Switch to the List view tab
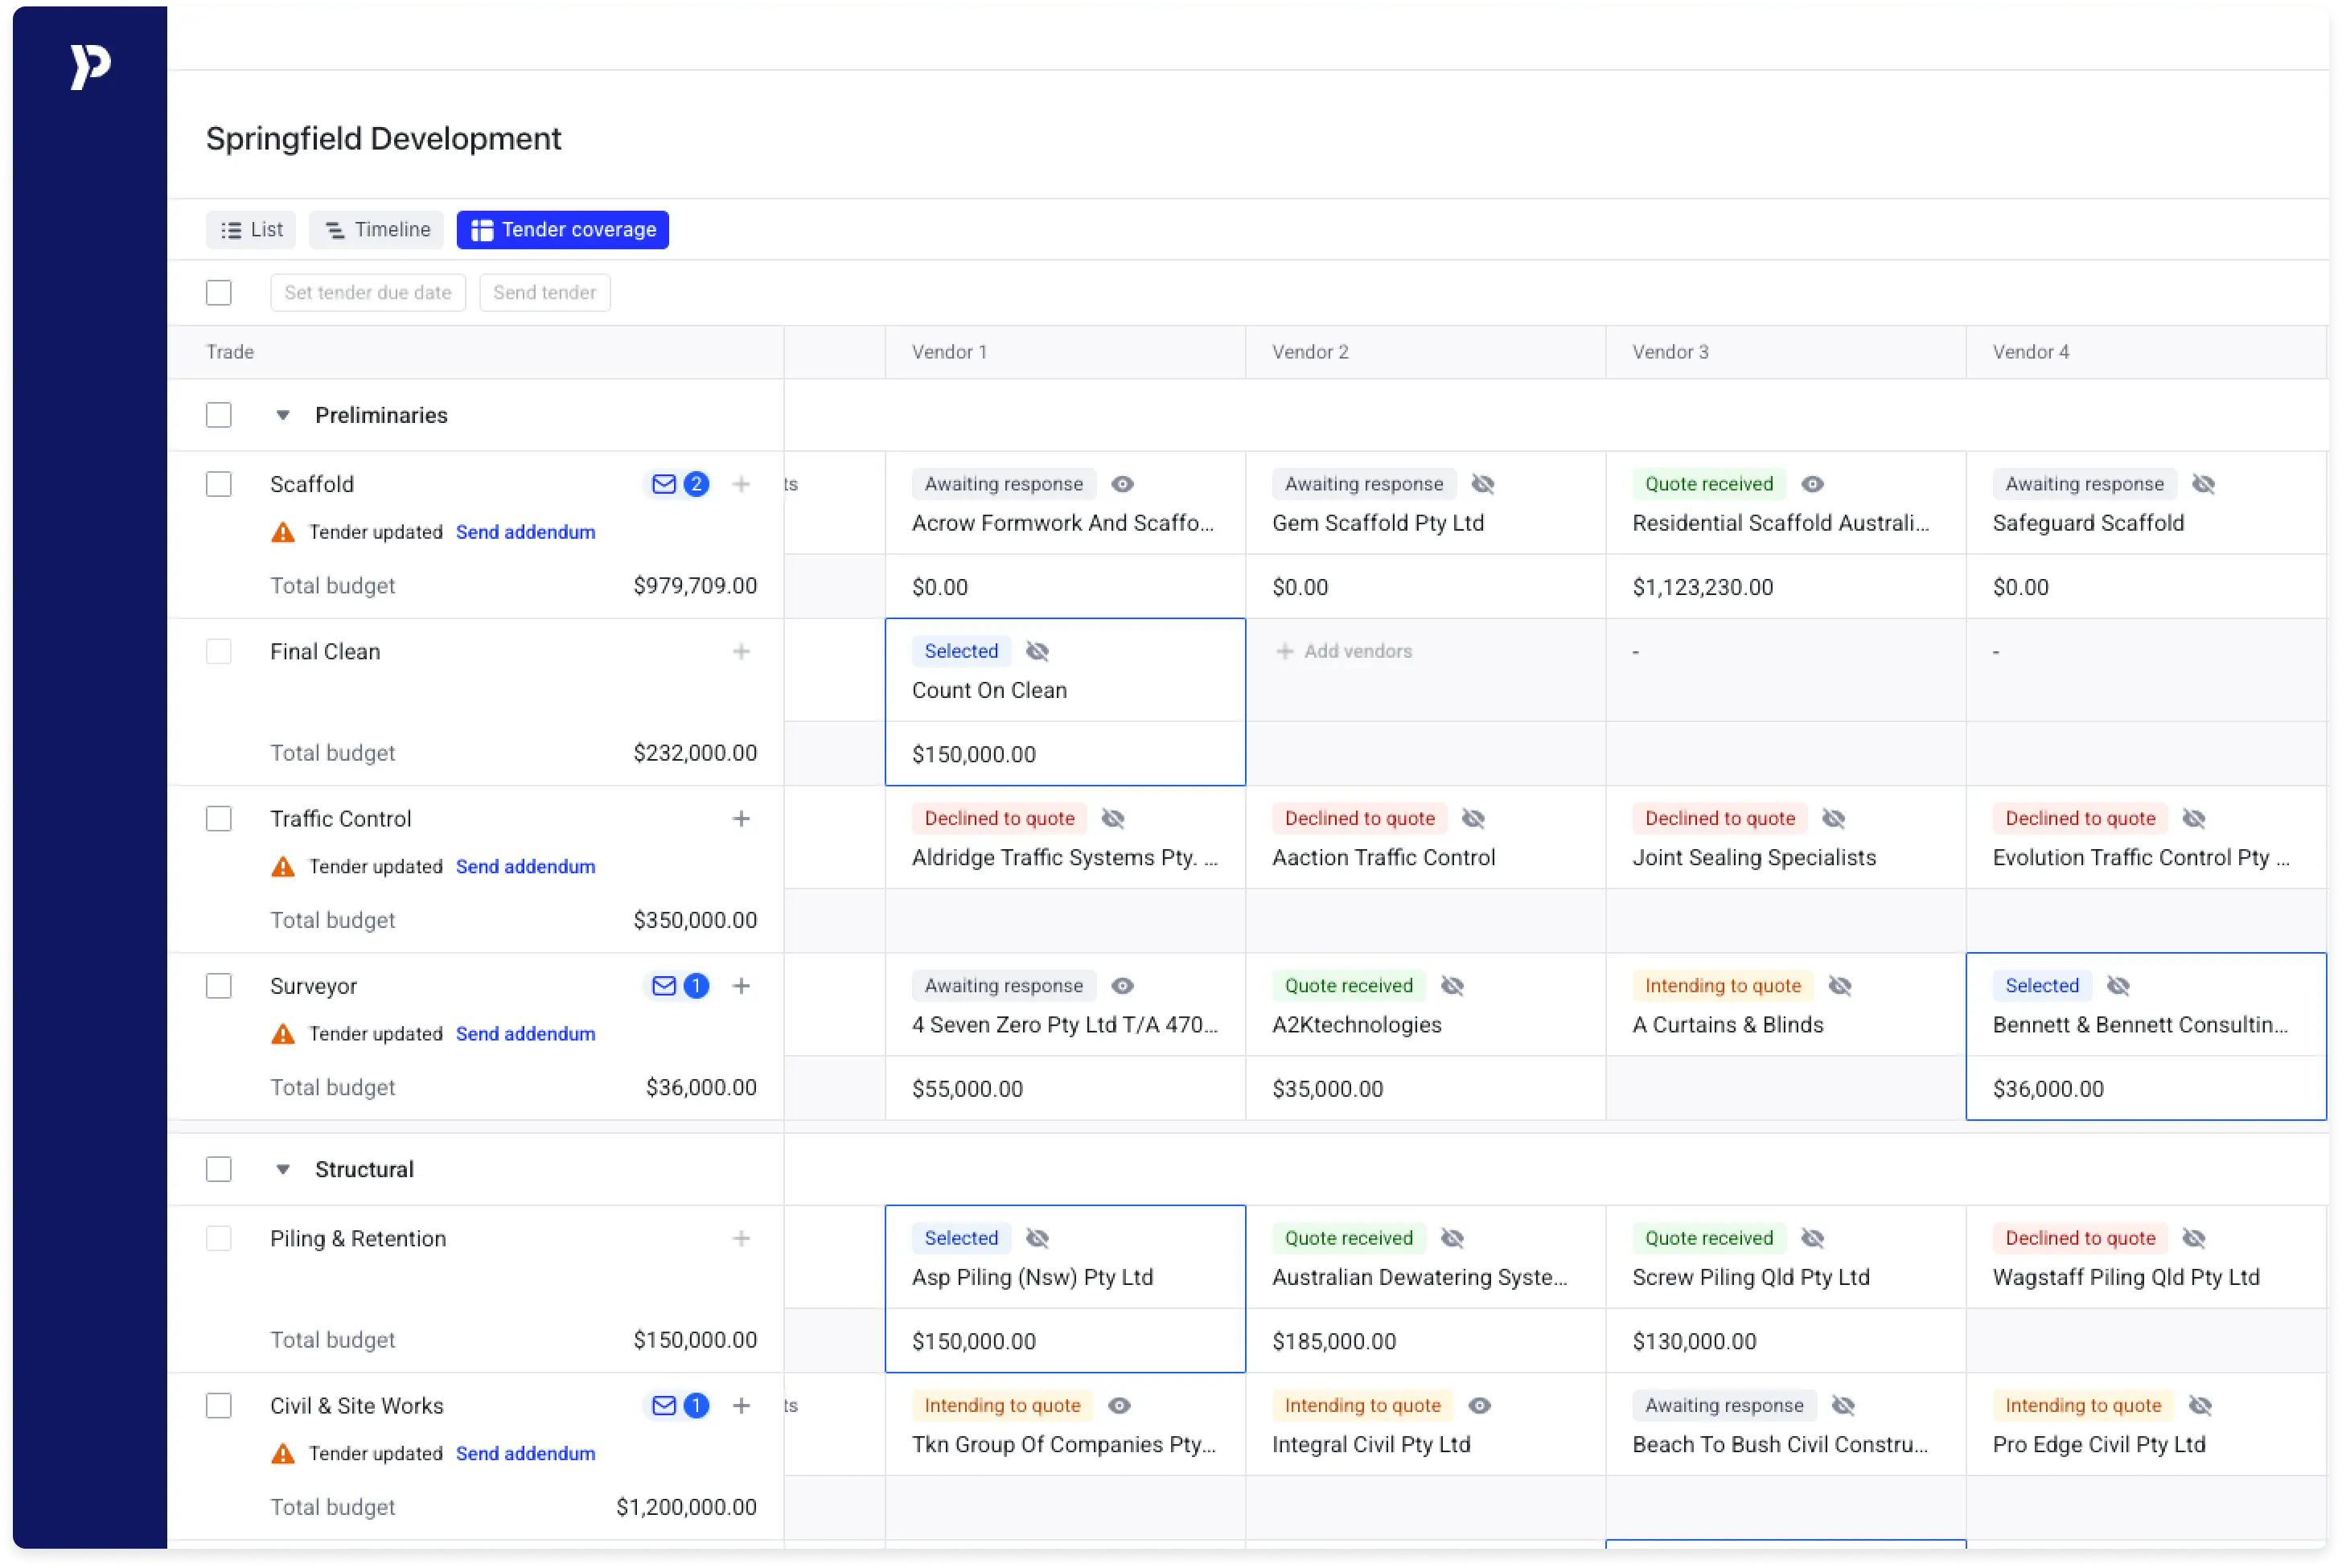Image resolution: width=2342 pixels, height=1568 pixels. click(x=251, y=230)
